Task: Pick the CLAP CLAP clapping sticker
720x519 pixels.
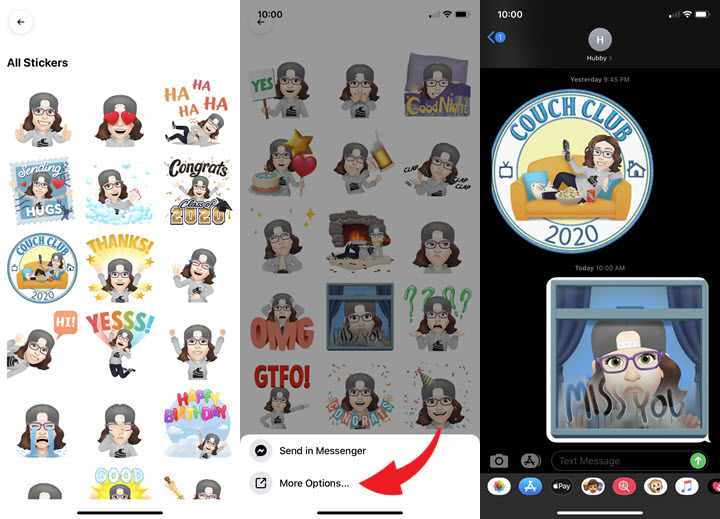Action: 436,168
